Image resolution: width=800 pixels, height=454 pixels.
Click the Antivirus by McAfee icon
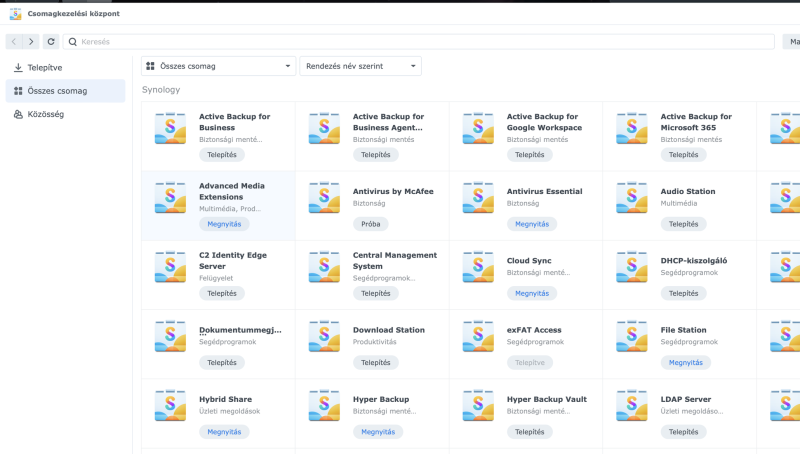pyautogui.click(x=324, y=197)
